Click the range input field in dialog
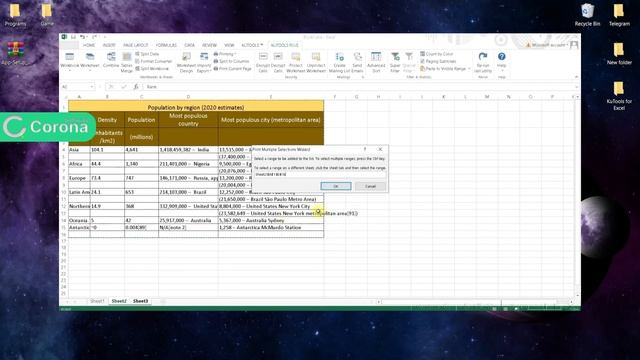The width and height of the screenshot is (640, 360). tap(320, 174)
